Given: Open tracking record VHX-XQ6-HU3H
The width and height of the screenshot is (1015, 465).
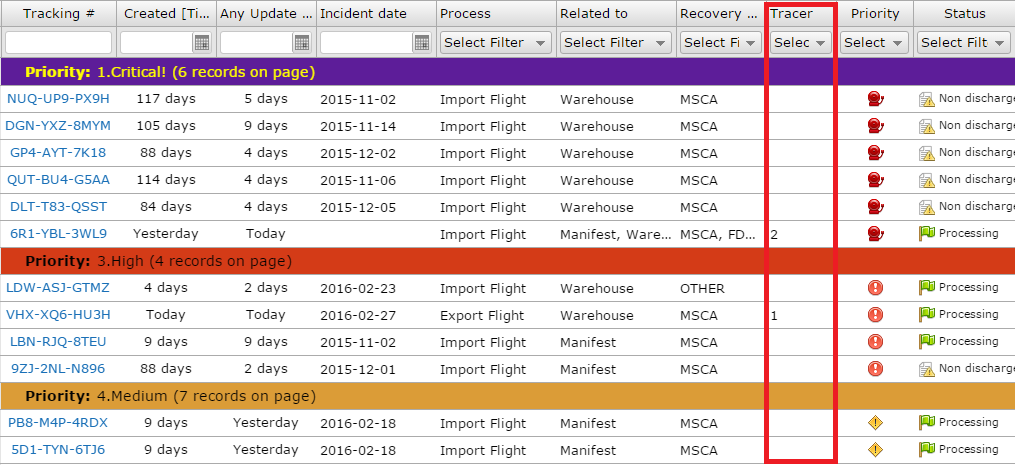Looking at the screenshot, I should [x=58, y=315].
